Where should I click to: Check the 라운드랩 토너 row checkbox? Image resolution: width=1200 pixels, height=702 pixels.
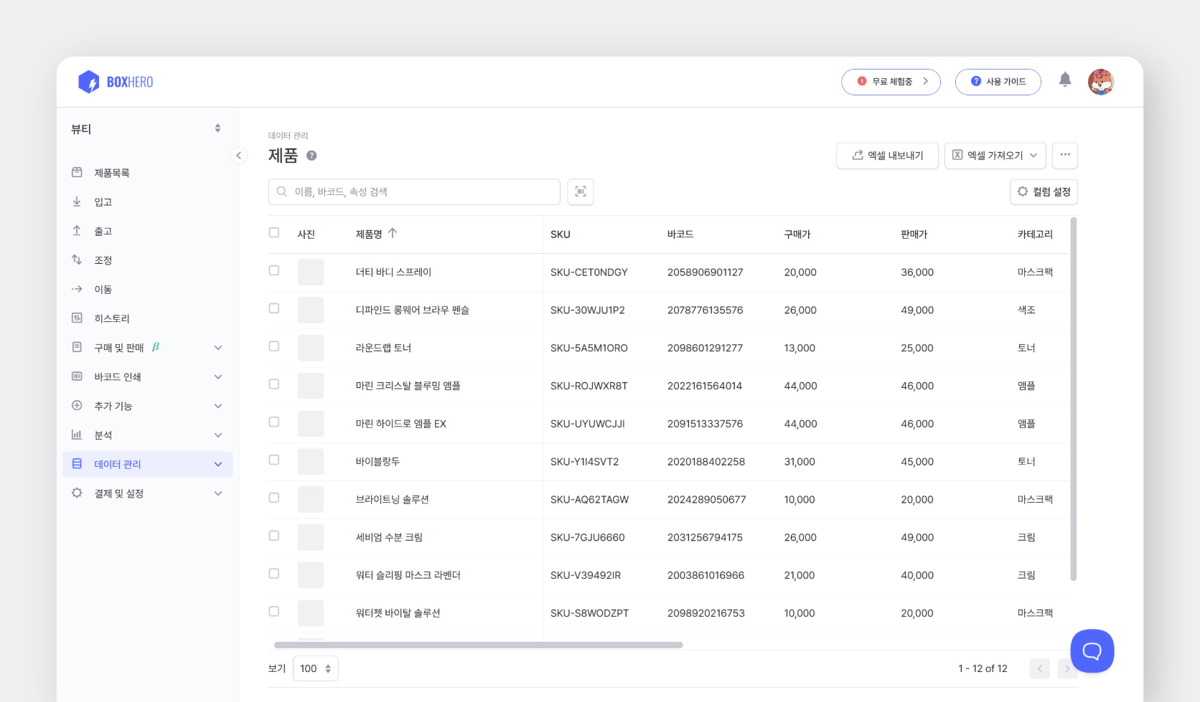273,347
